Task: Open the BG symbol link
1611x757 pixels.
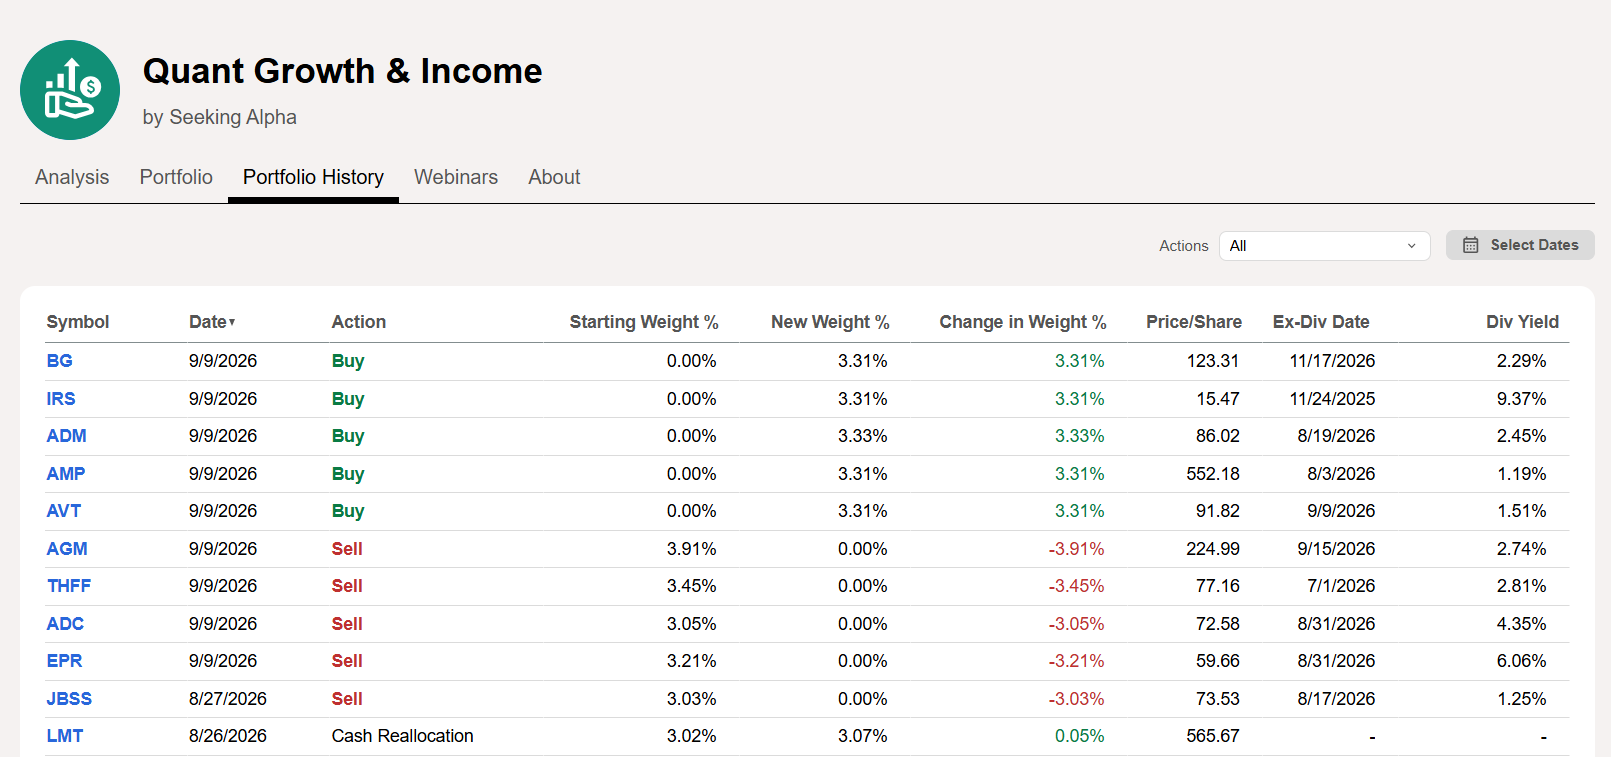Action: pyautogui.click(x=59, y=361)
